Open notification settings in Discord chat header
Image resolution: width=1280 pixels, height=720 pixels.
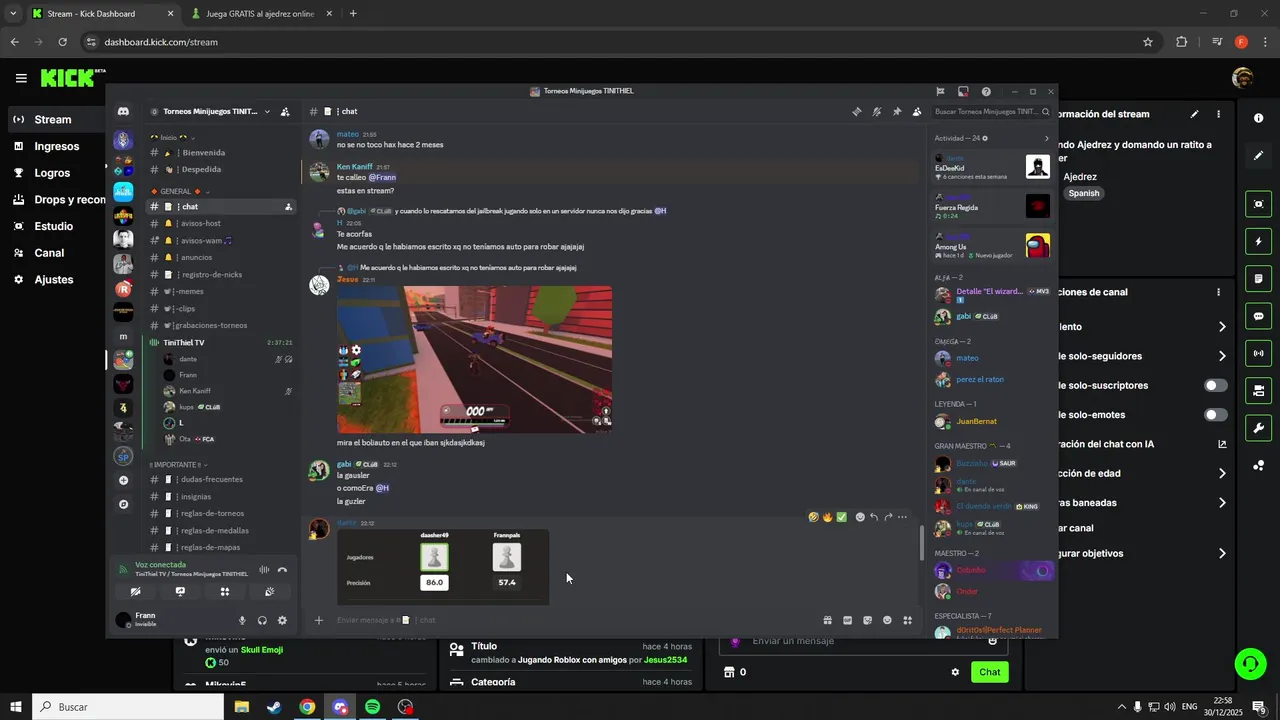pos(877,112)
